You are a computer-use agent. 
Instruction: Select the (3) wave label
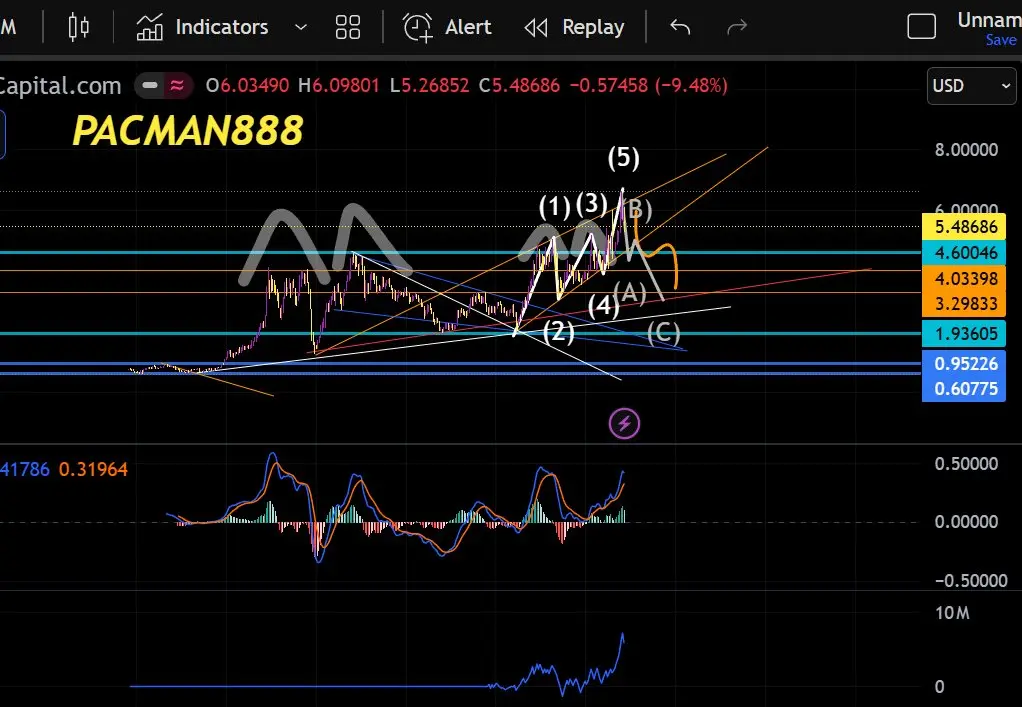591,204
